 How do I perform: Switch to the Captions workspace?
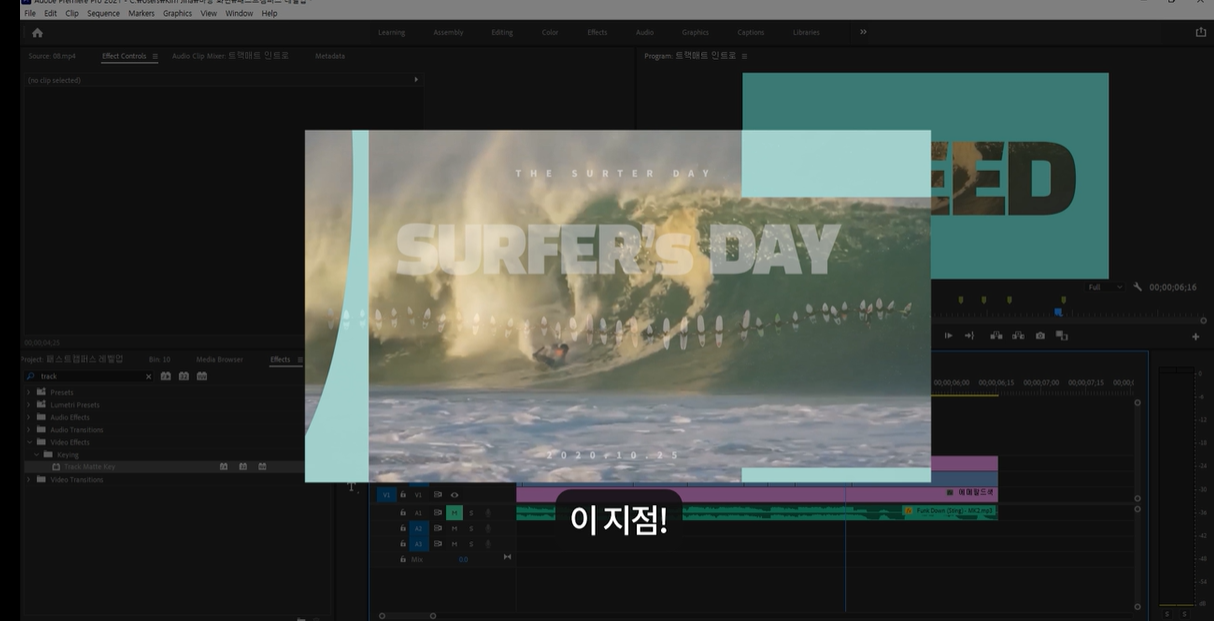click(x=750, y=32)
